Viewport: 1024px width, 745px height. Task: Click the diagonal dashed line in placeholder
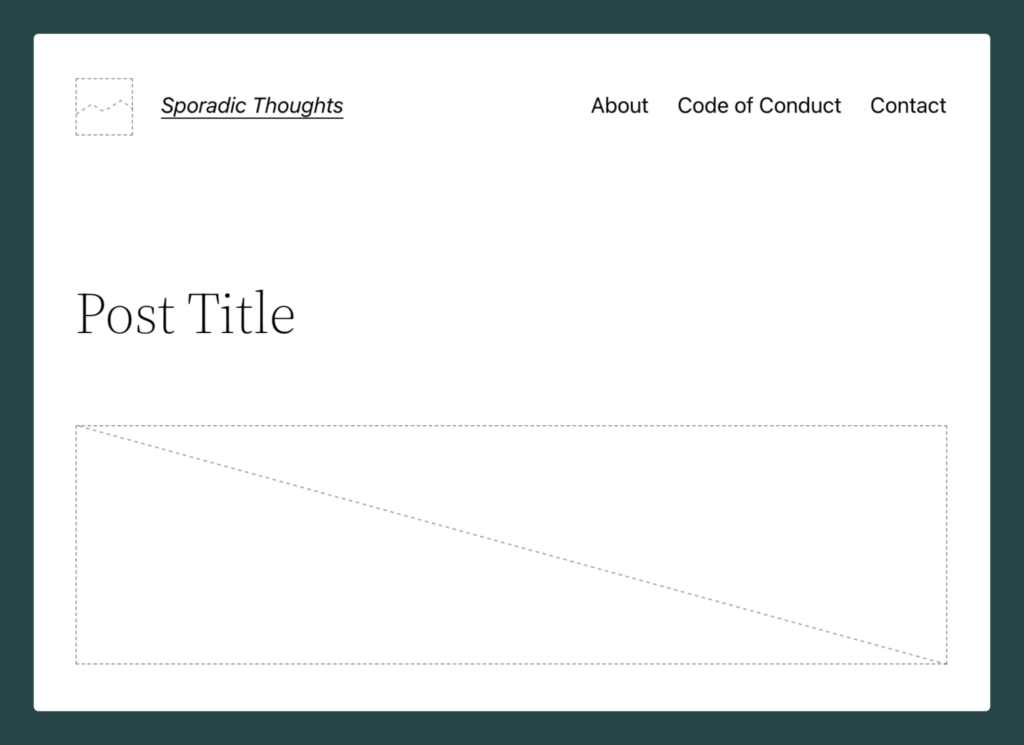point(511,545)
